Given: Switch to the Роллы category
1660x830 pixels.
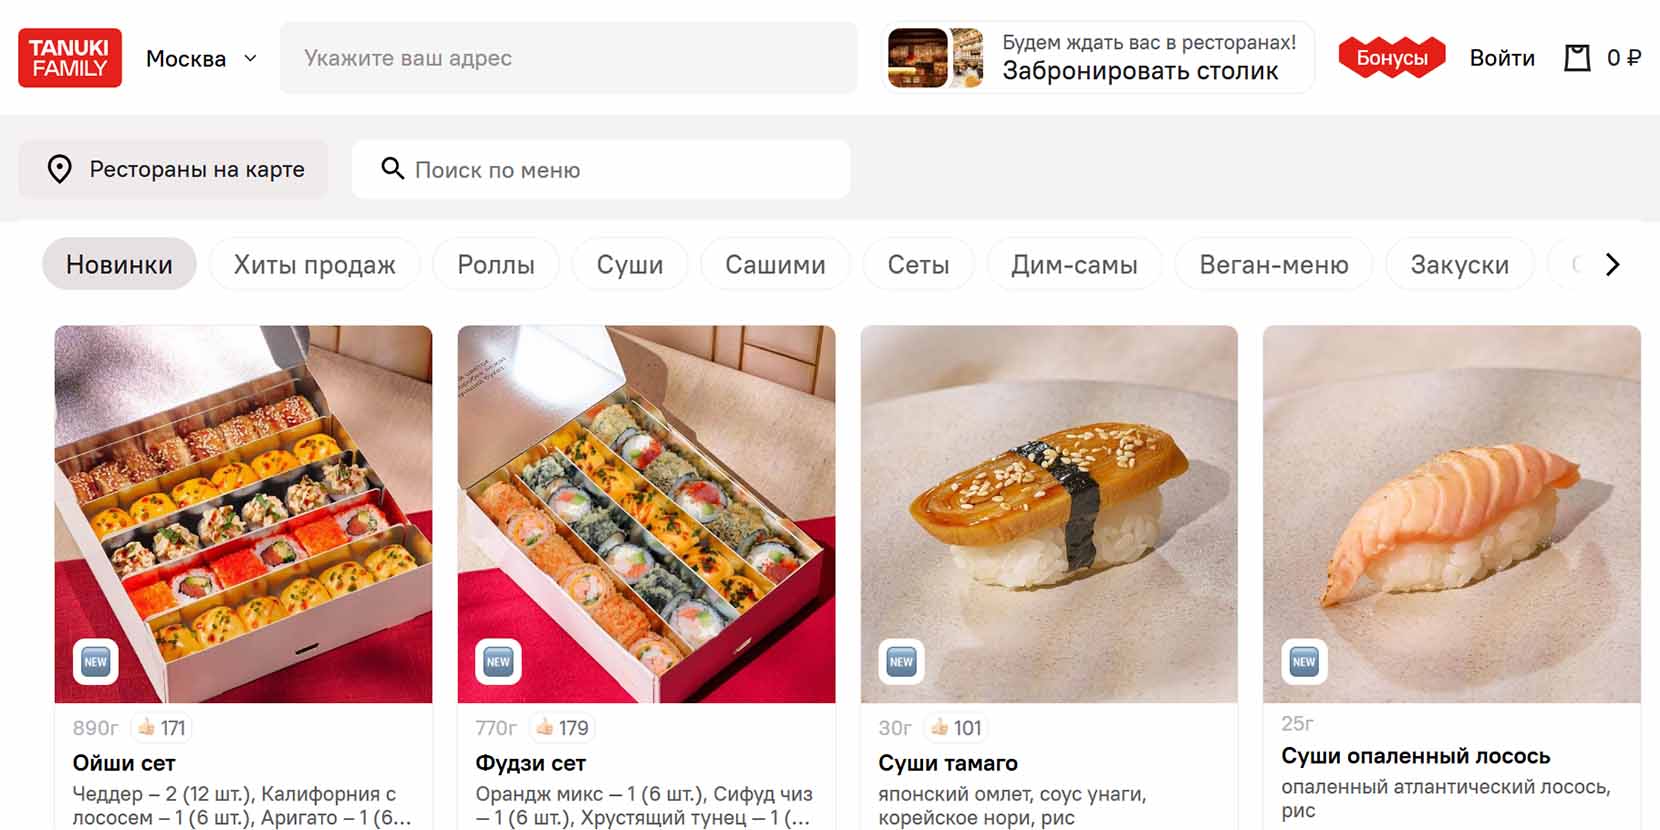Looking at the screenshot, I should 496,264.
